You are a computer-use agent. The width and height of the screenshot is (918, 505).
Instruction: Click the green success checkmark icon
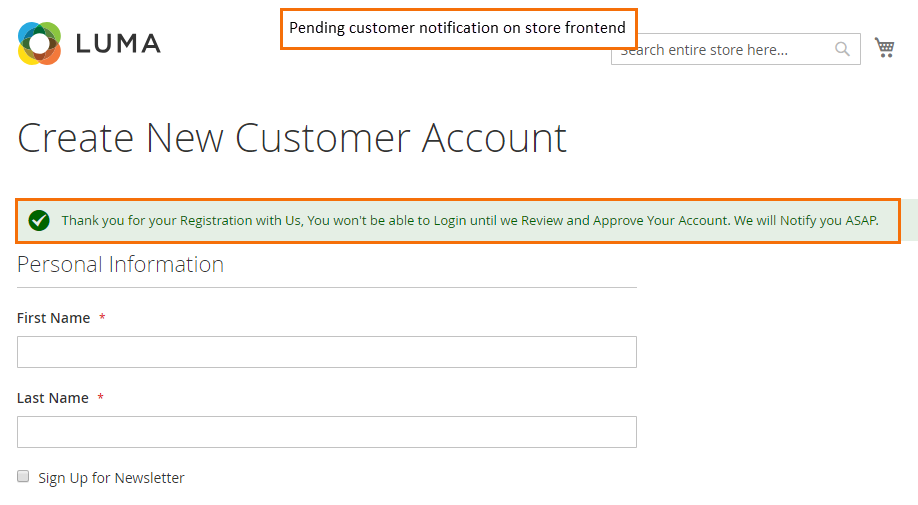click(39, 220)
